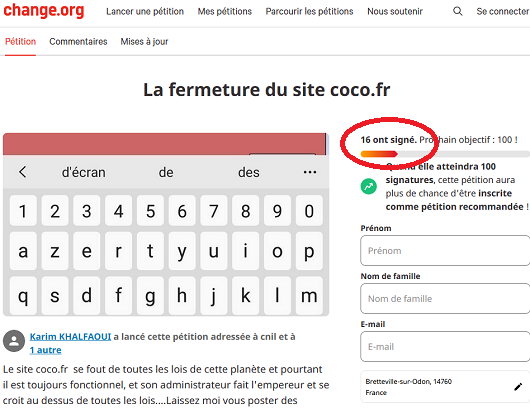Focus the E-mail input field
Screen dimensions: 530x409
pos(445,346)
